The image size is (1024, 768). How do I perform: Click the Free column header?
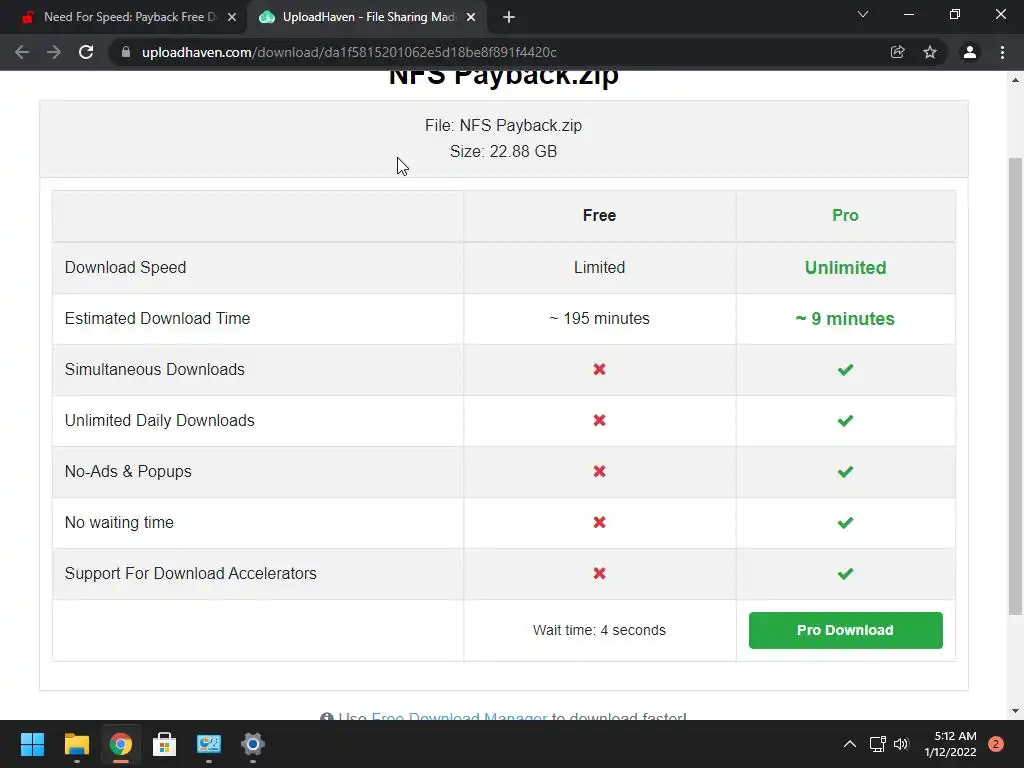600,216
